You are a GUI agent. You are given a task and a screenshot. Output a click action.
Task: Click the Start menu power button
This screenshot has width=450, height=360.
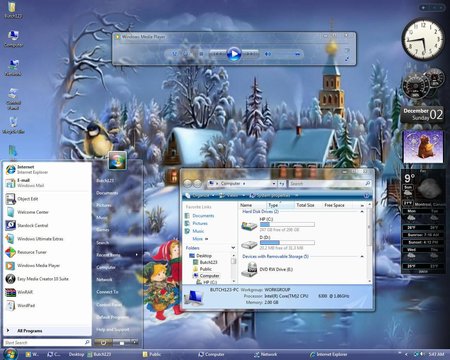pos(103,342)
